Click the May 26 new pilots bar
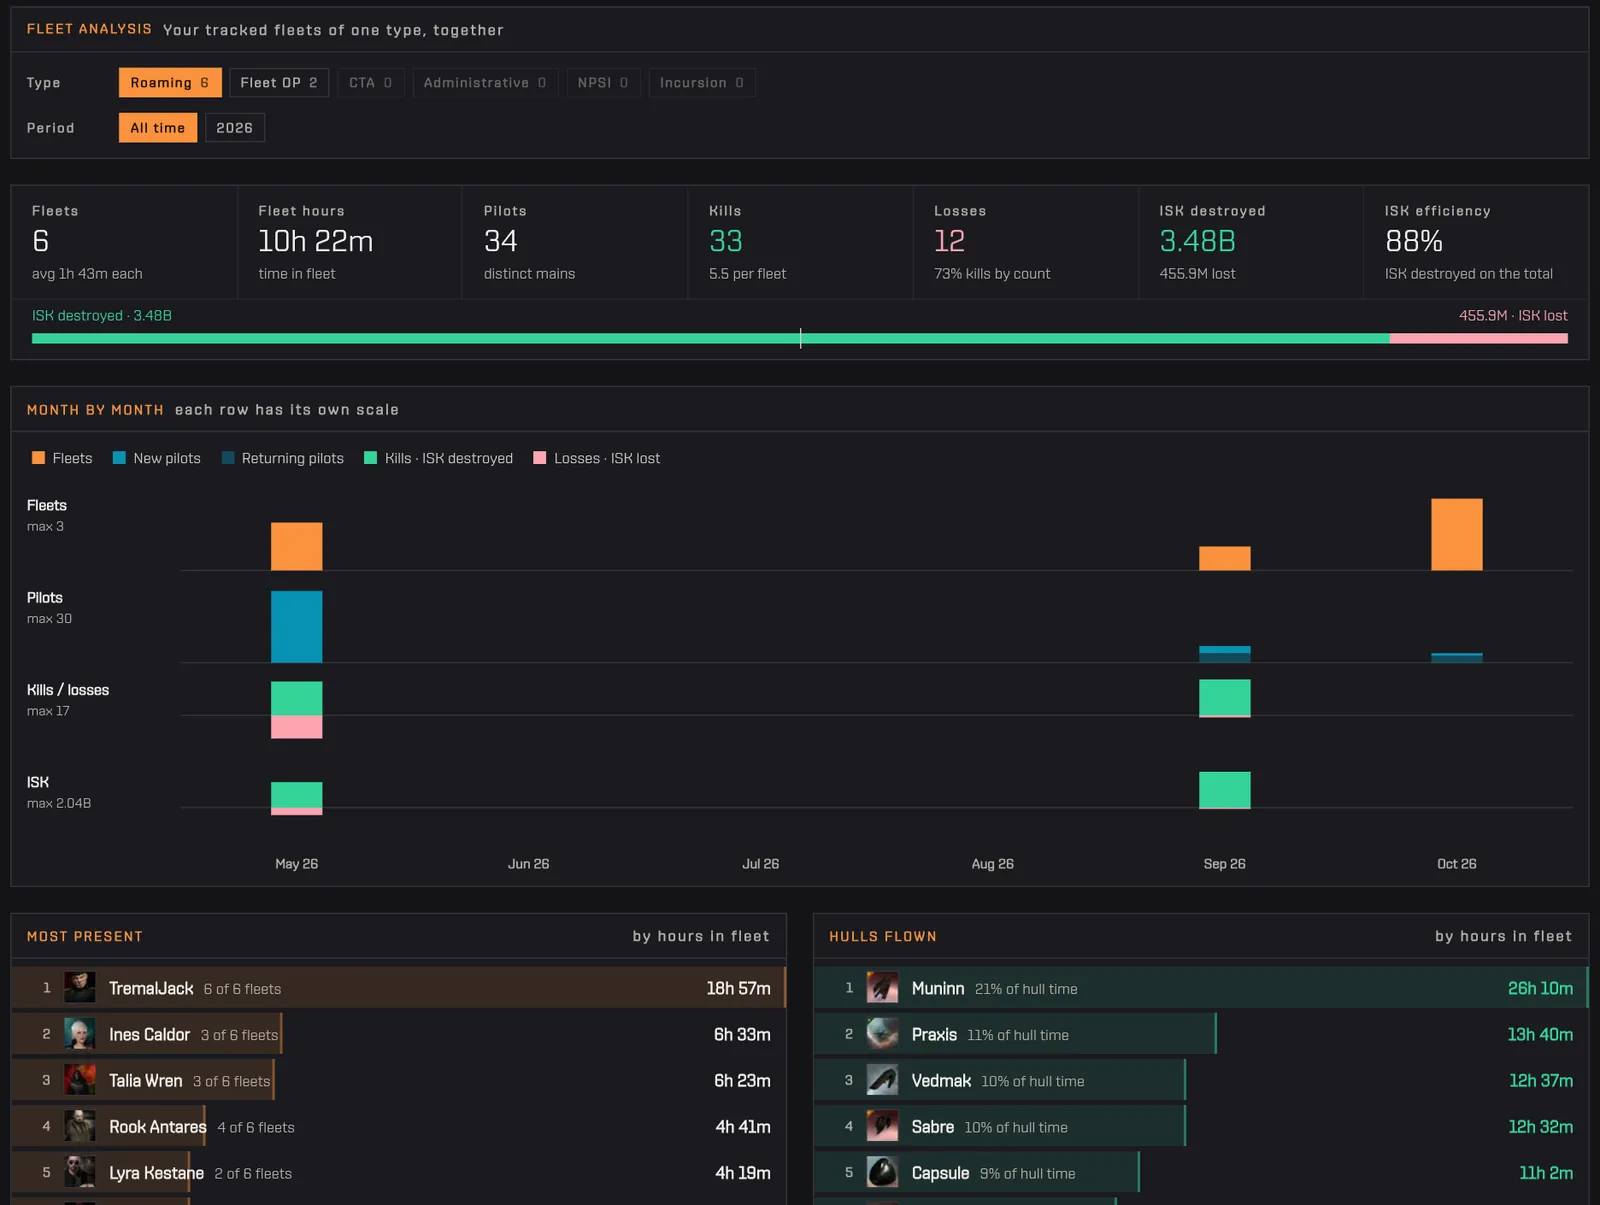 point(297,627)
